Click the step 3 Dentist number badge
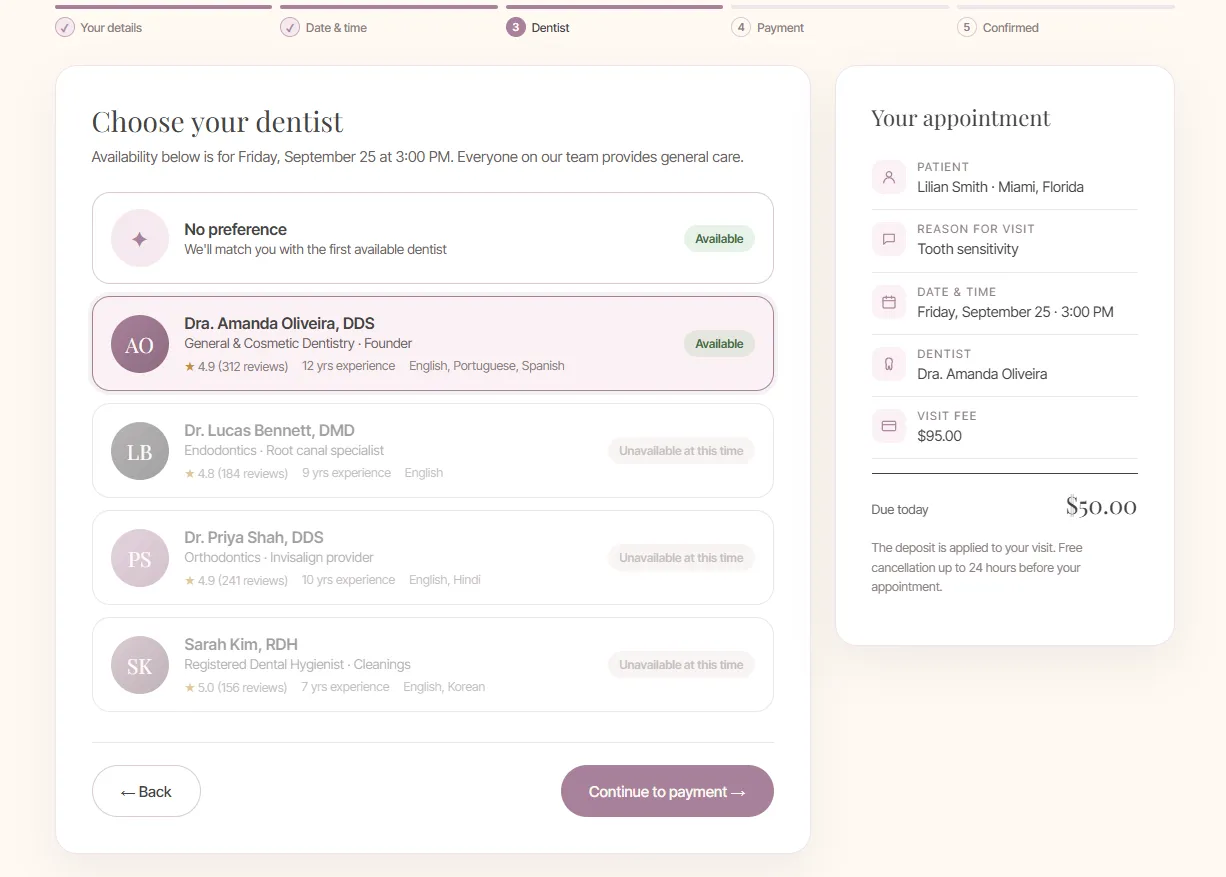Image resolution: width=1226 pixels, height=877 pixels. pyautogui.click(x=515, y=28)
